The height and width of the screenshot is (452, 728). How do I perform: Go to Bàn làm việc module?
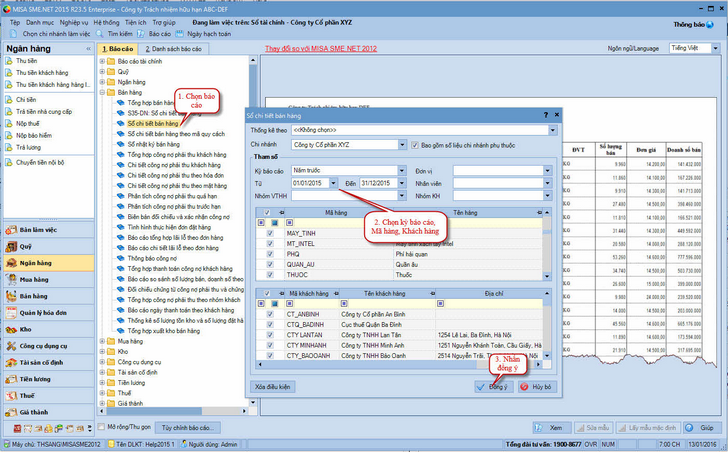[x=49, y=230]
